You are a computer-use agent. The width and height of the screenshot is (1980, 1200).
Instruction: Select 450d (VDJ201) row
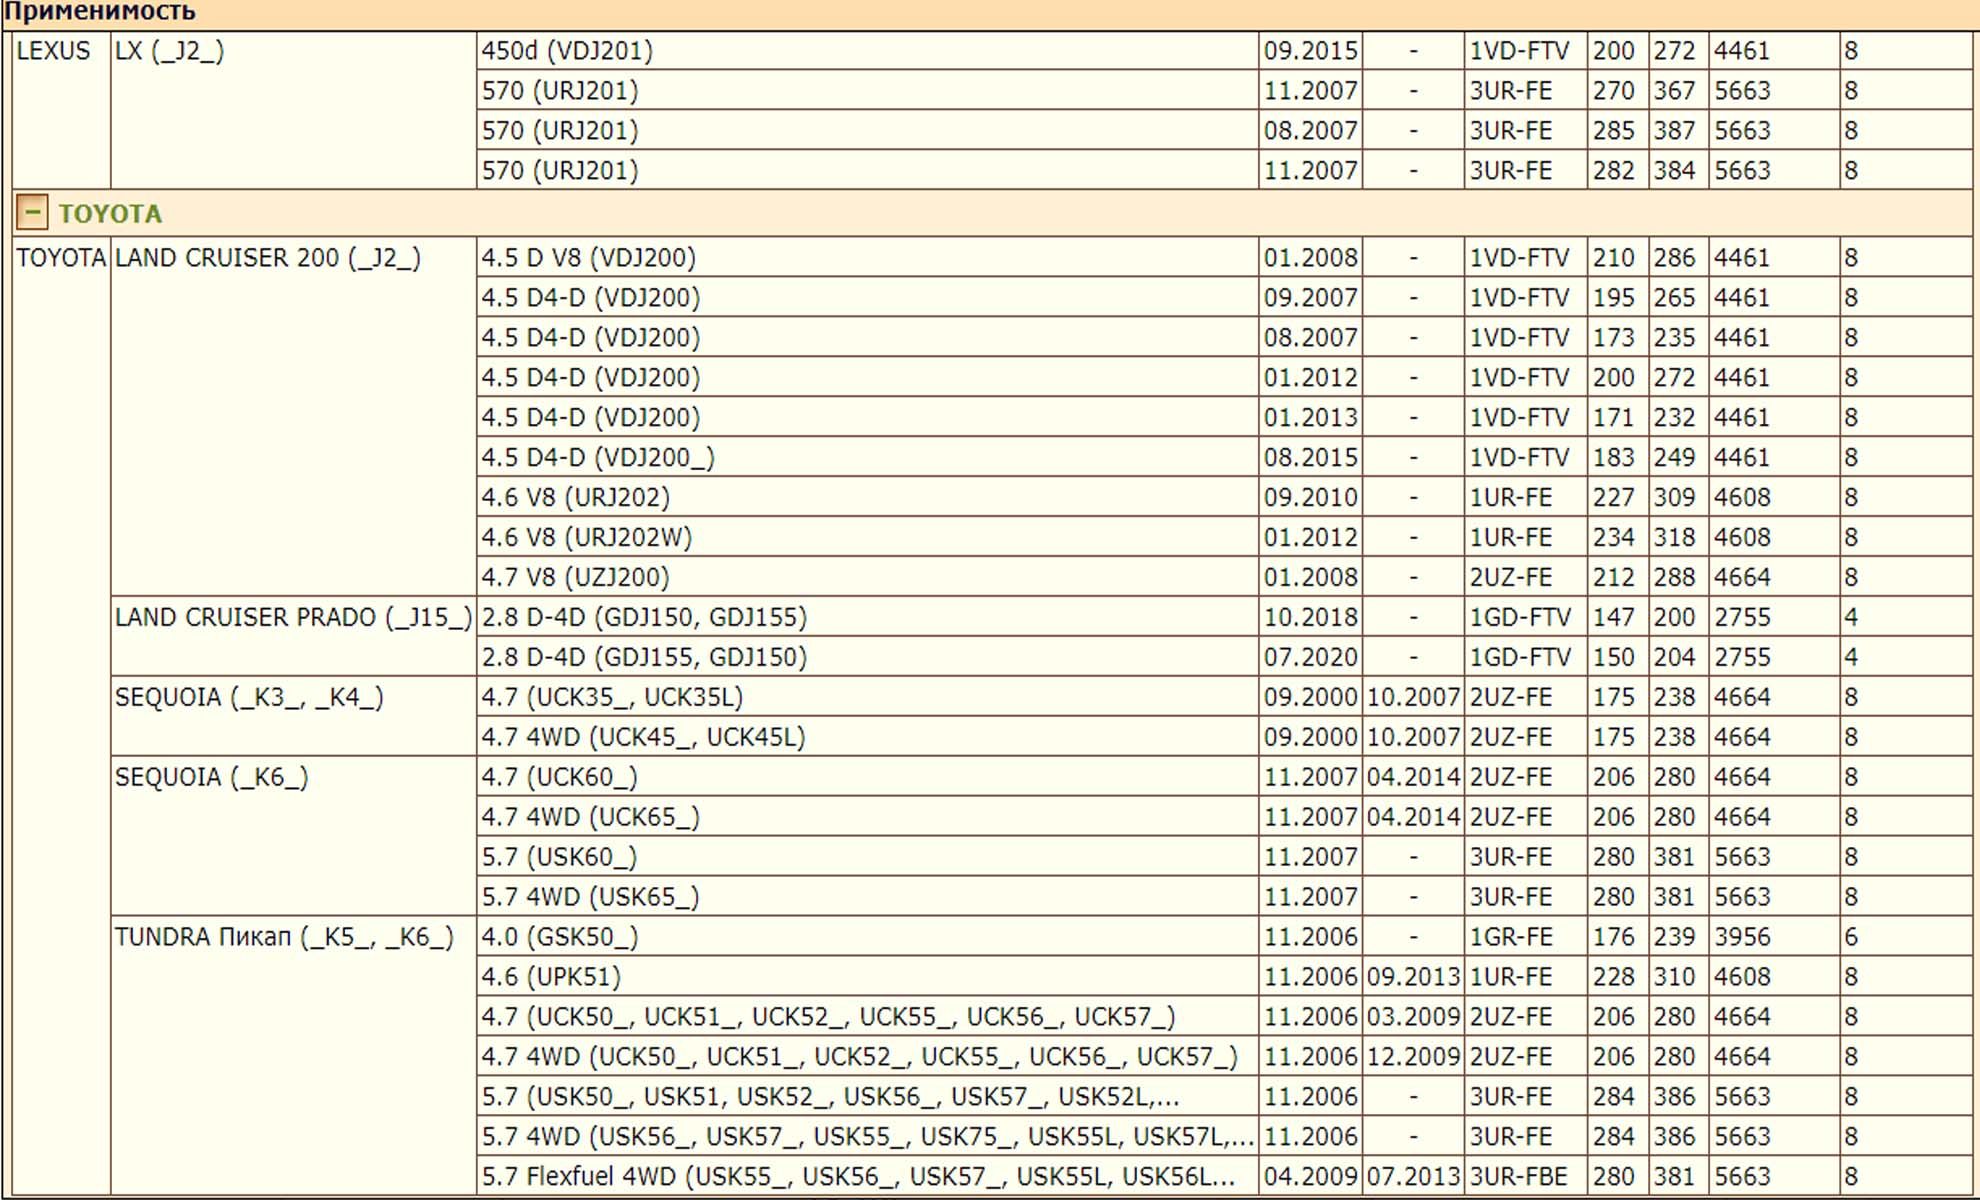tap(1224, 51)
